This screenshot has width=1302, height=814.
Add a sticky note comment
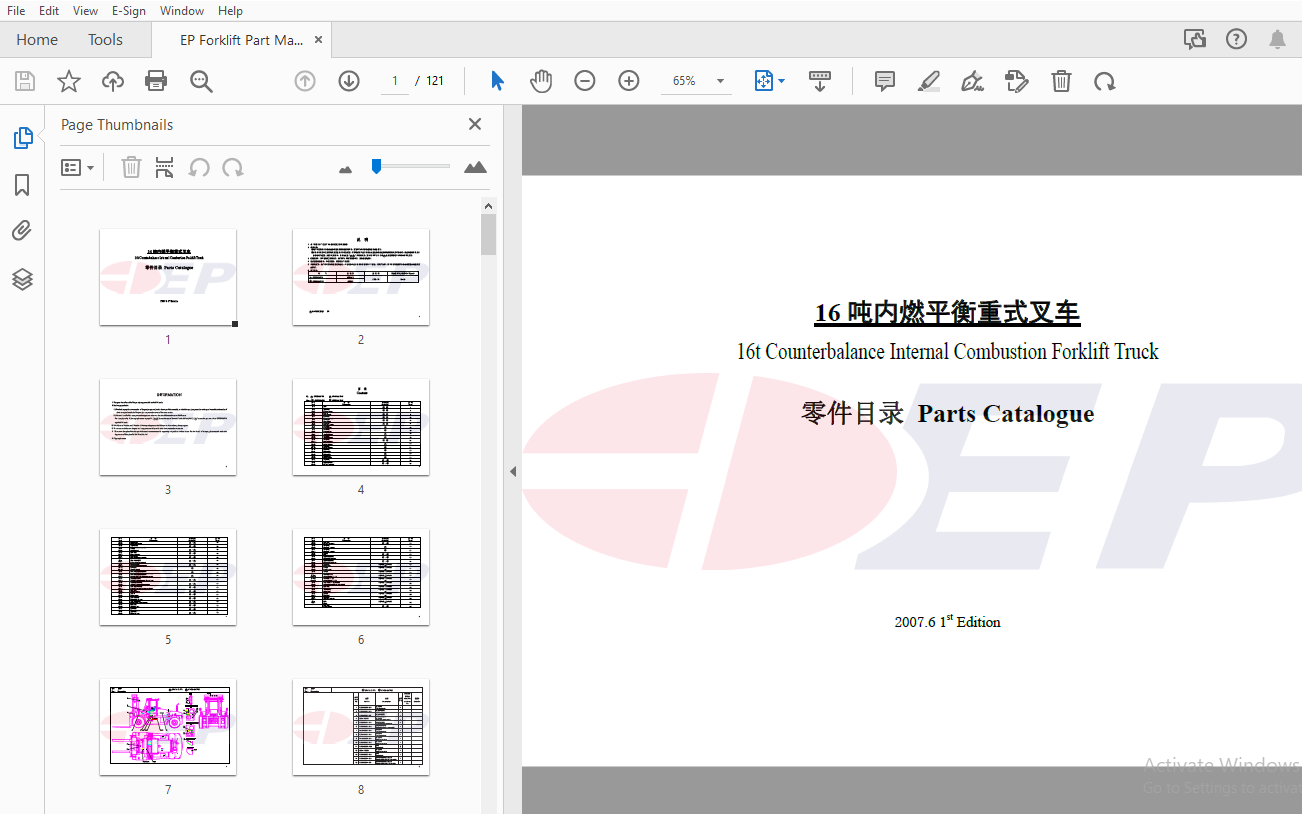(x=885, y=81)
